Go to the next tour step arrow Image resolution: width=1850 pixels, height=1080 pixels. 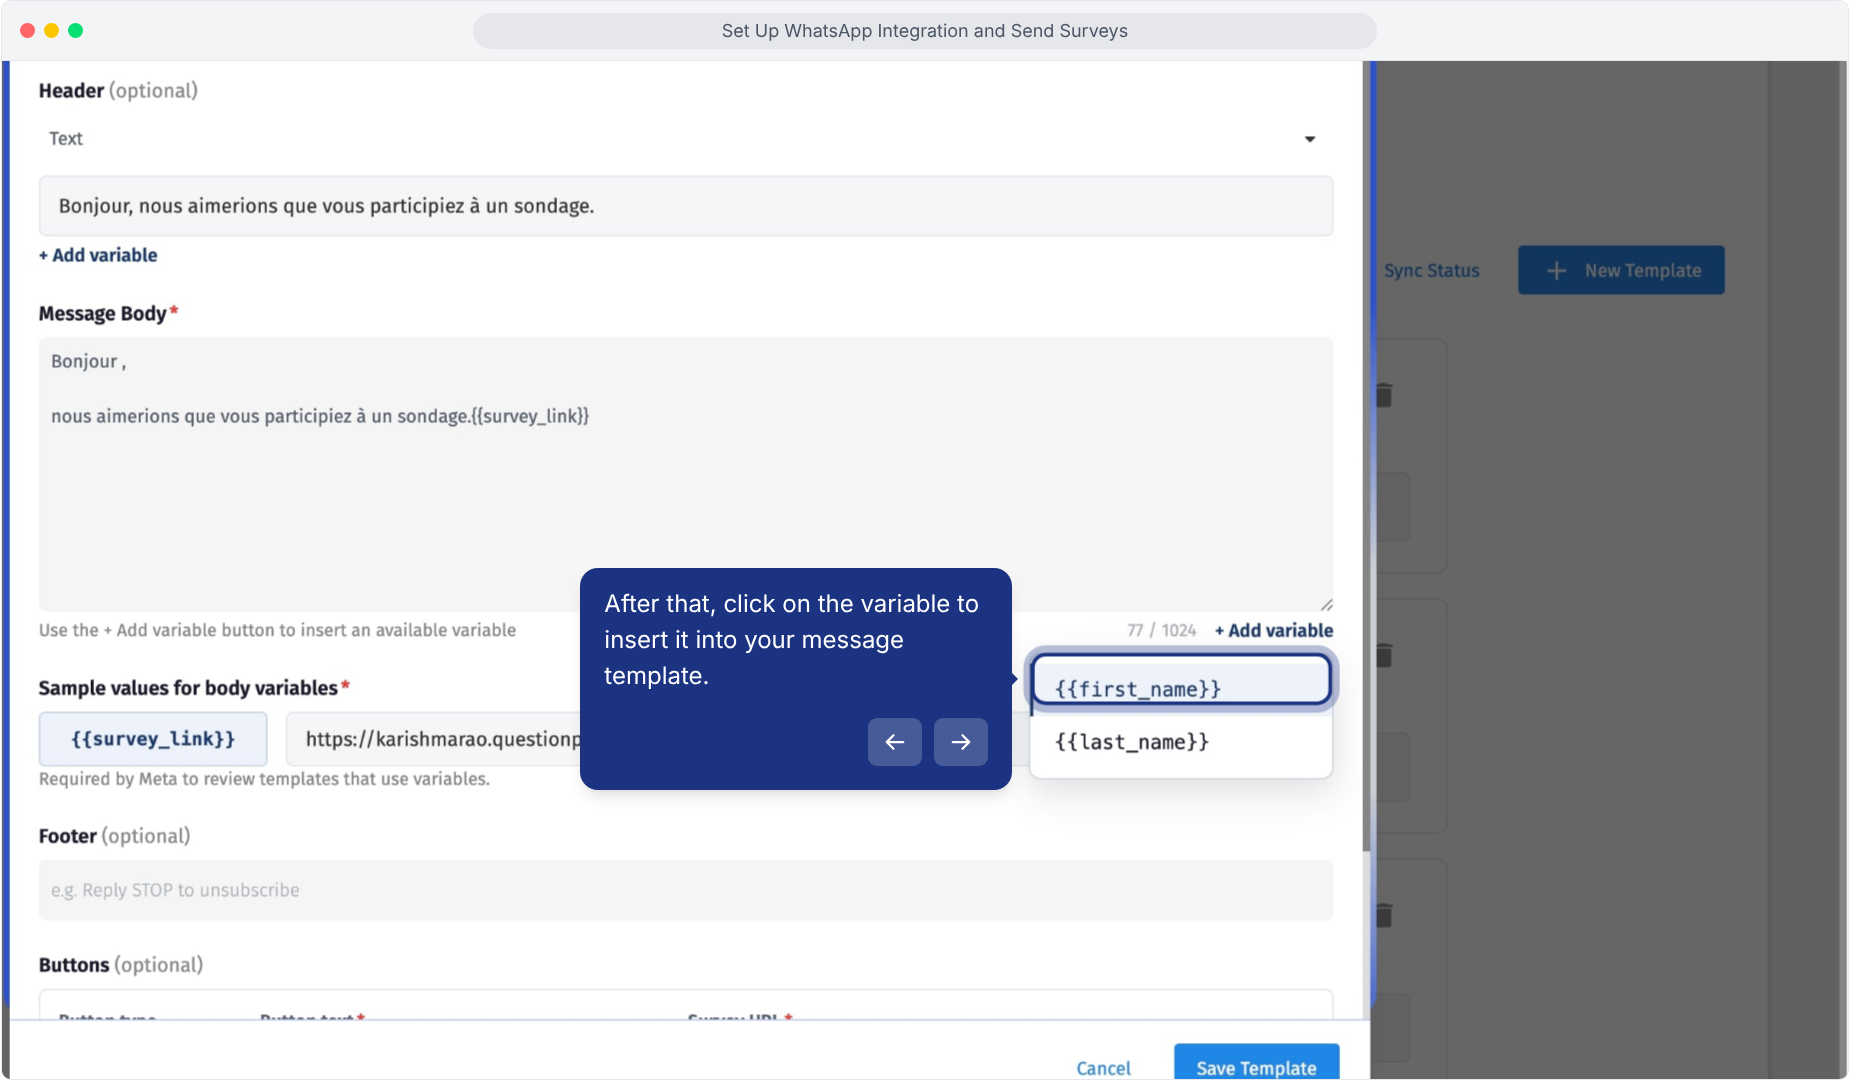pyautogui.click(x=961, y=742)
